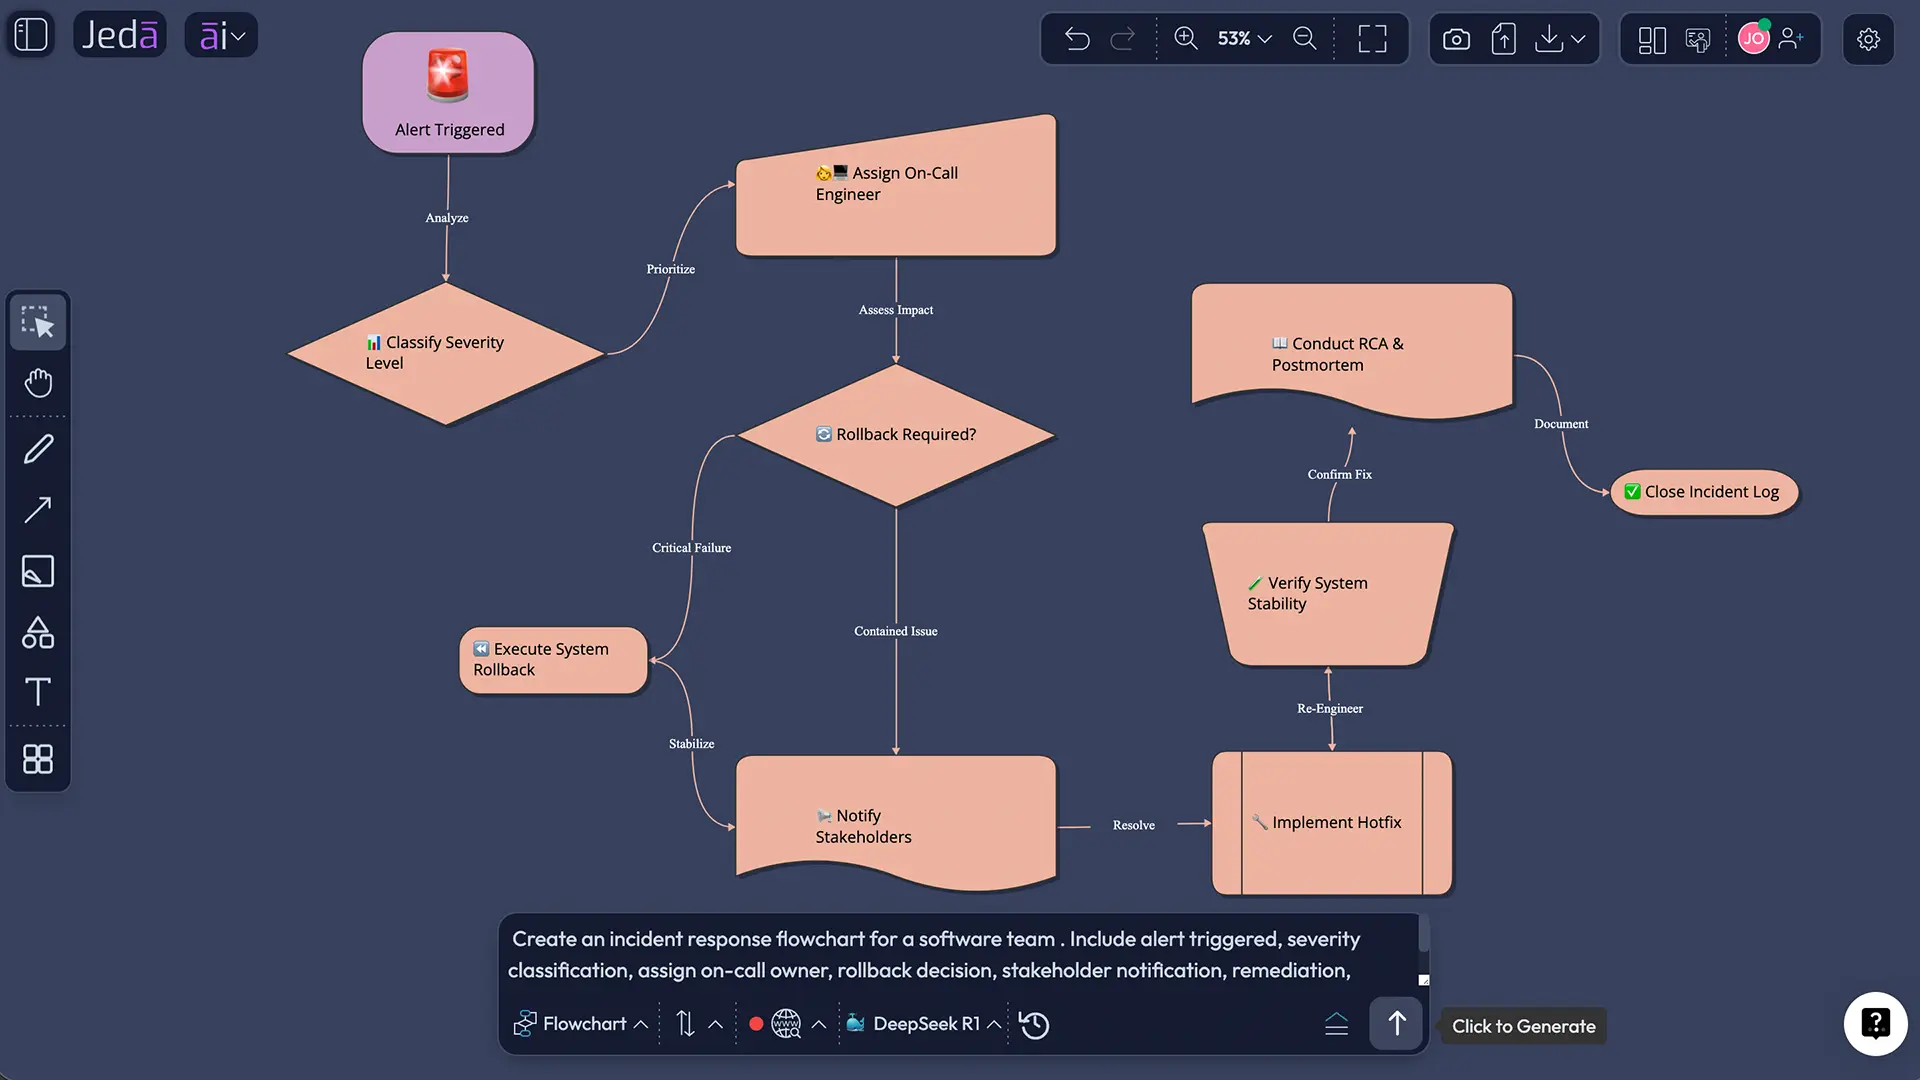Expand the layout direction chevron
This screenshot has width=1920, height=1080.
point(716,1024)
